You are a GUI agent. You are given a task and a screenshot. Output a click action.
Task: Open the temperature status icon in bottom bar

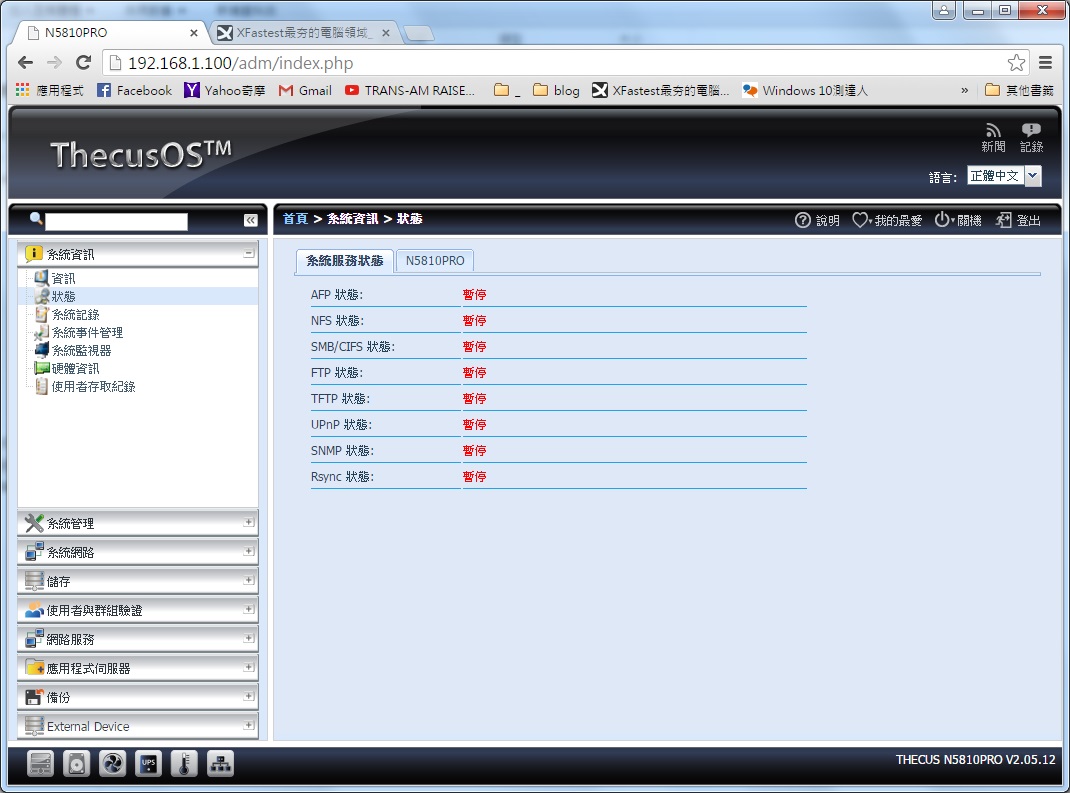(x=184, y=764)
